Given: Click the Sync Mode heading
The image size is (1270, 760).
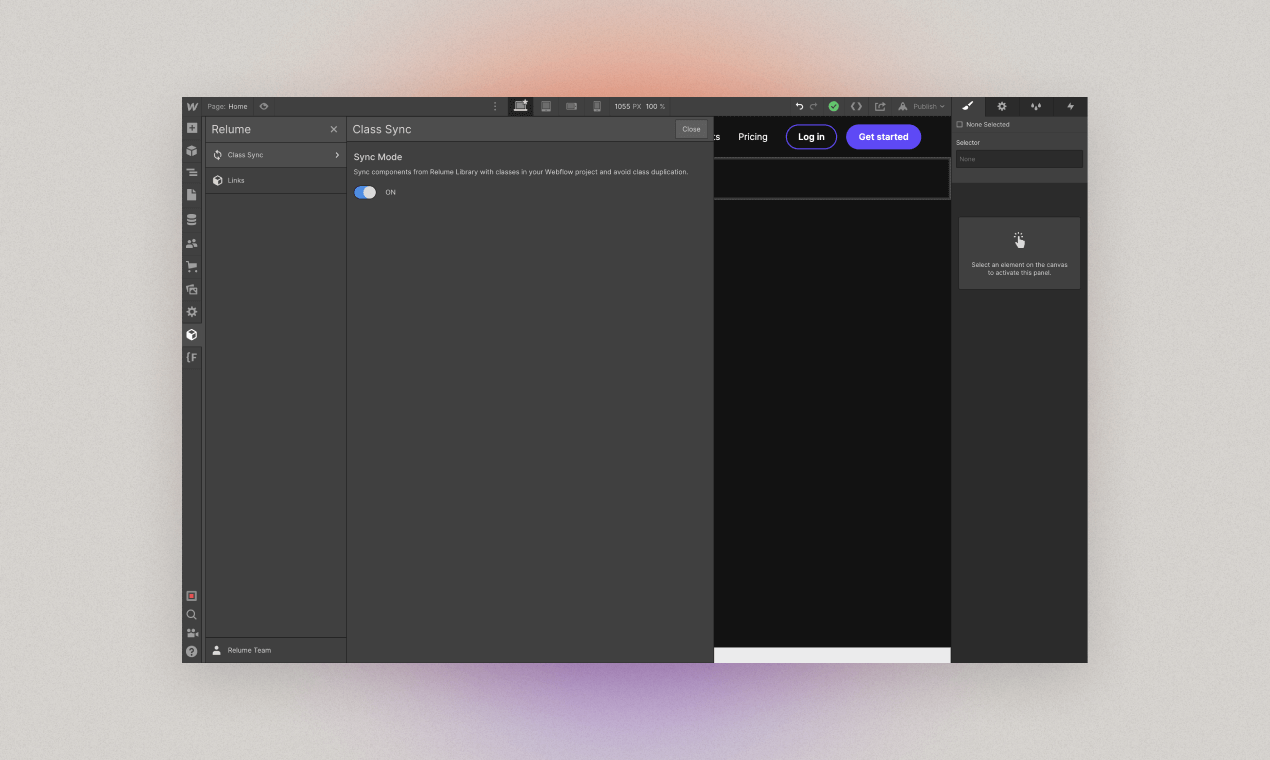Looking at the screenshot, I should coord(378,157).
